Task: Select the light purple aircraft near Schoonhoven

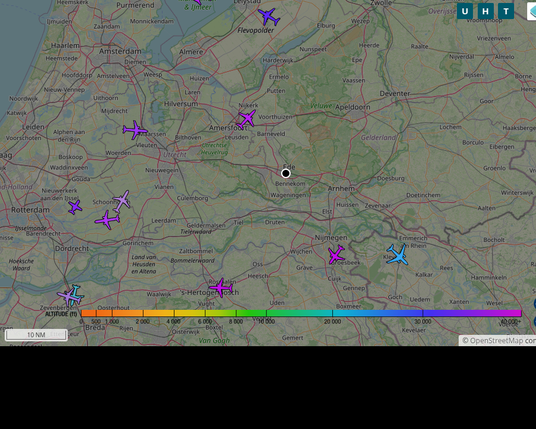Action: click(122, 201)
